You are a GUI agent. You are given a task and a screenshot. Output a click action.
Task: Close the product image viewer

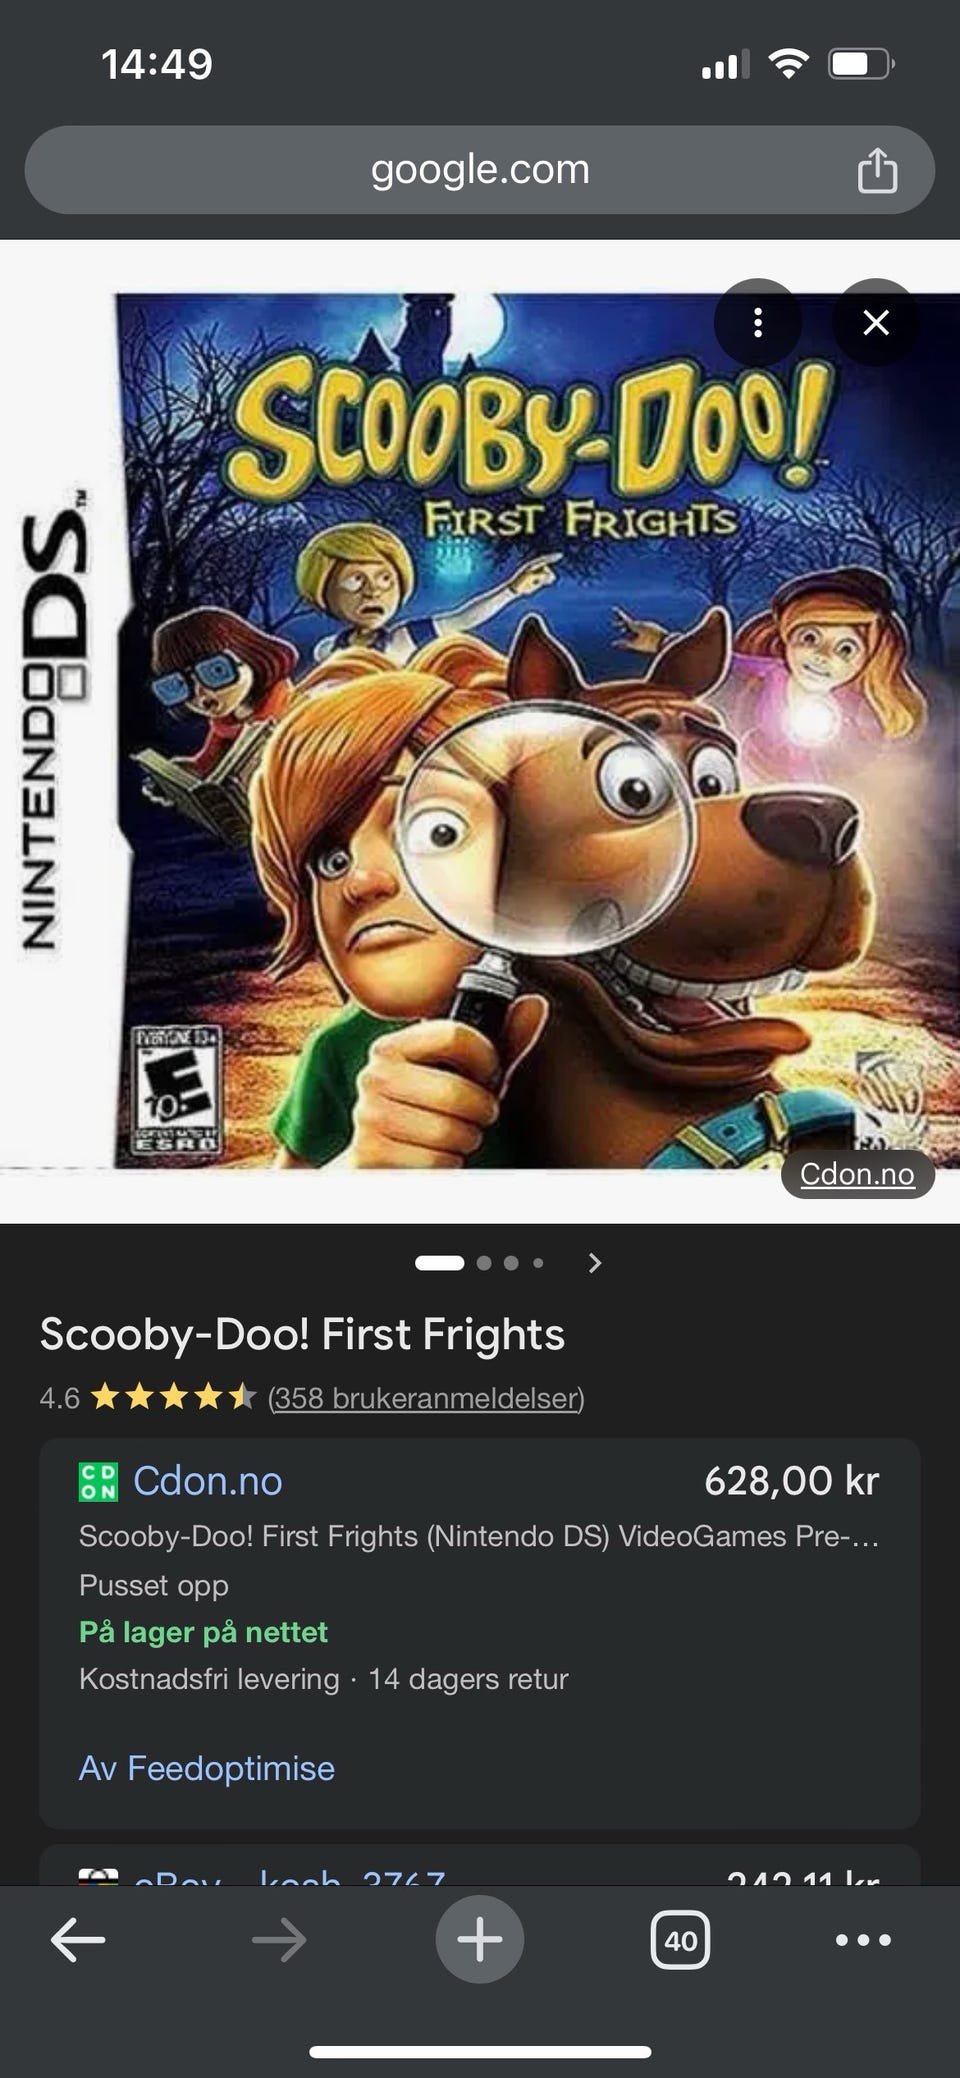pyautogui.click(x=876, y=322)
